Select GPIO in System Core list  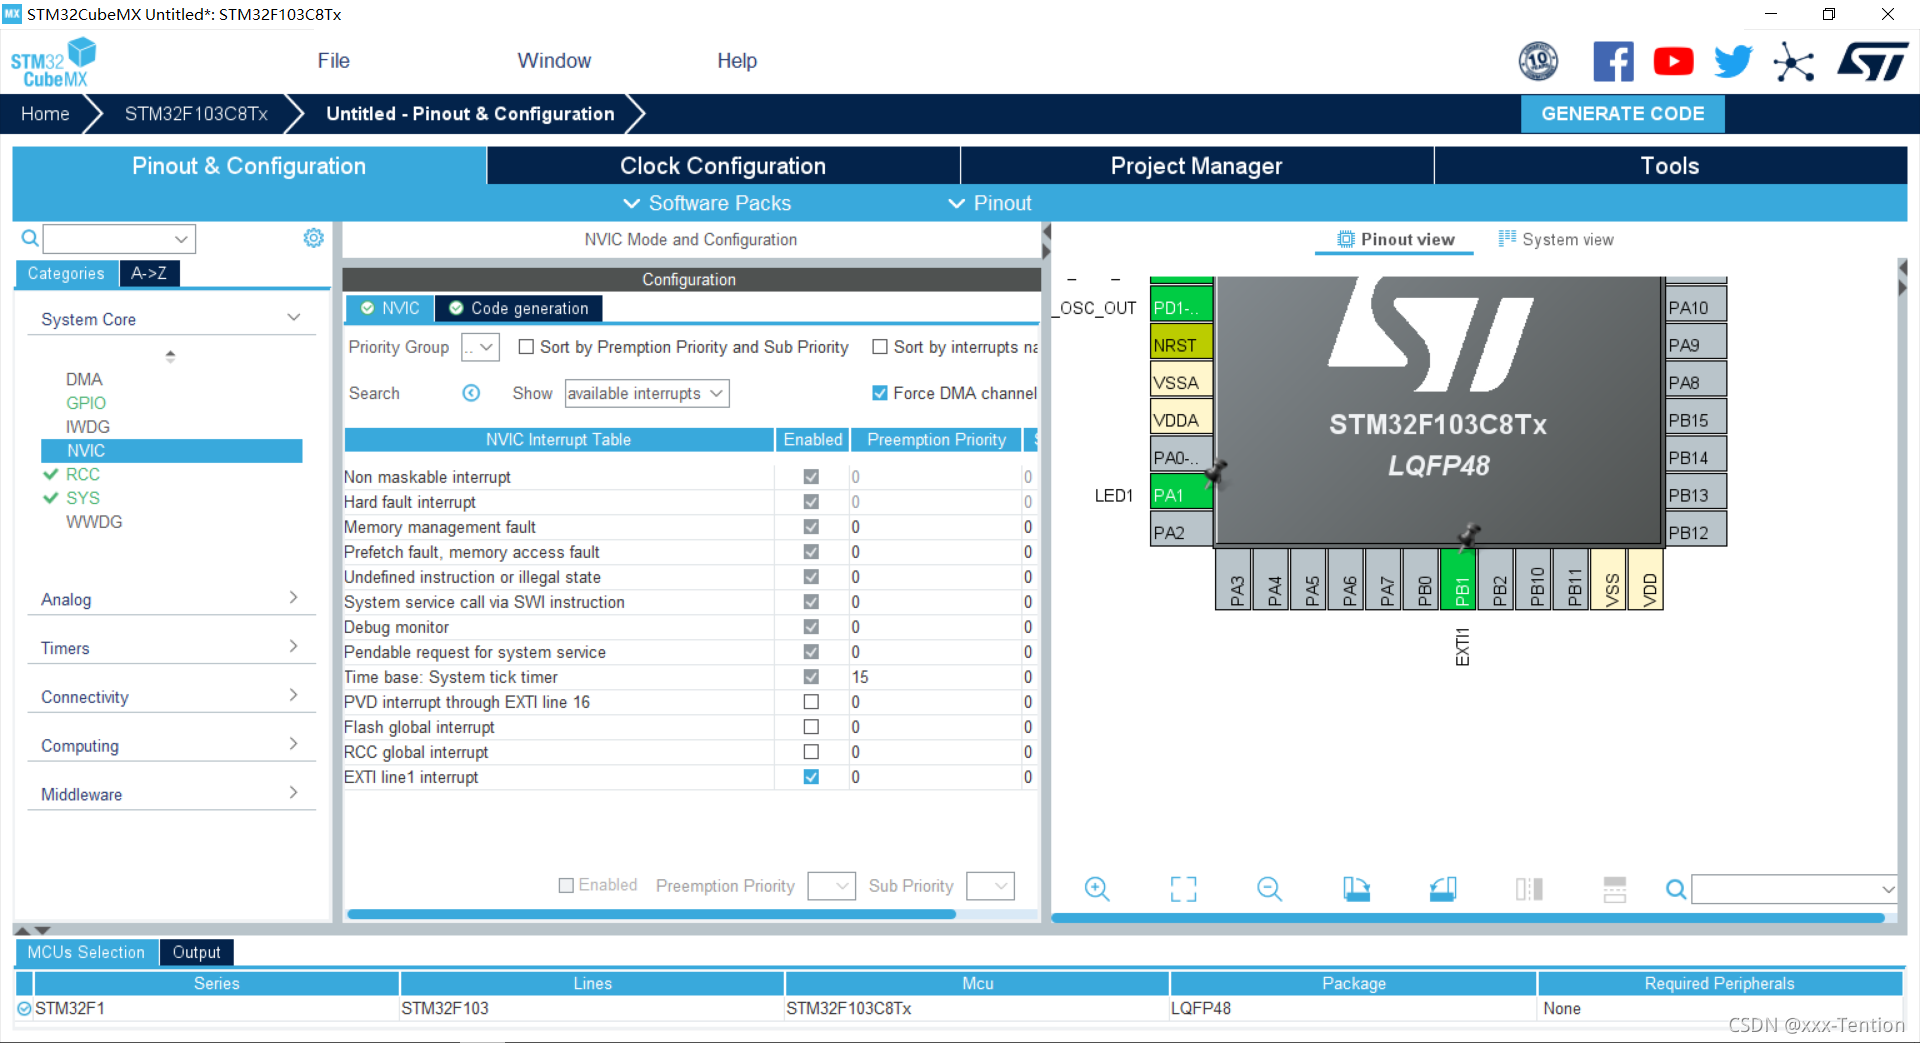[86, 403]
